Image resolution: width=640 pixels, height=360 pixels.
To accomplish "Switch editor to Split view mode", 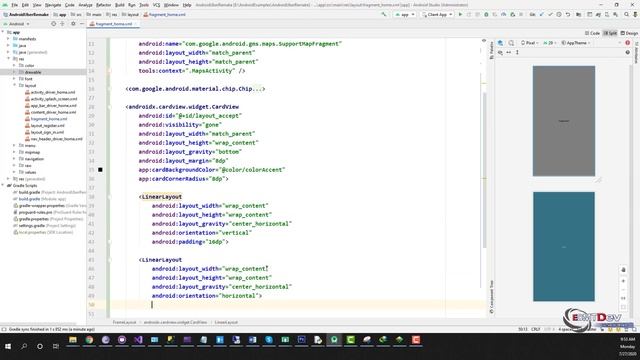I will click(x=611, y=33).
